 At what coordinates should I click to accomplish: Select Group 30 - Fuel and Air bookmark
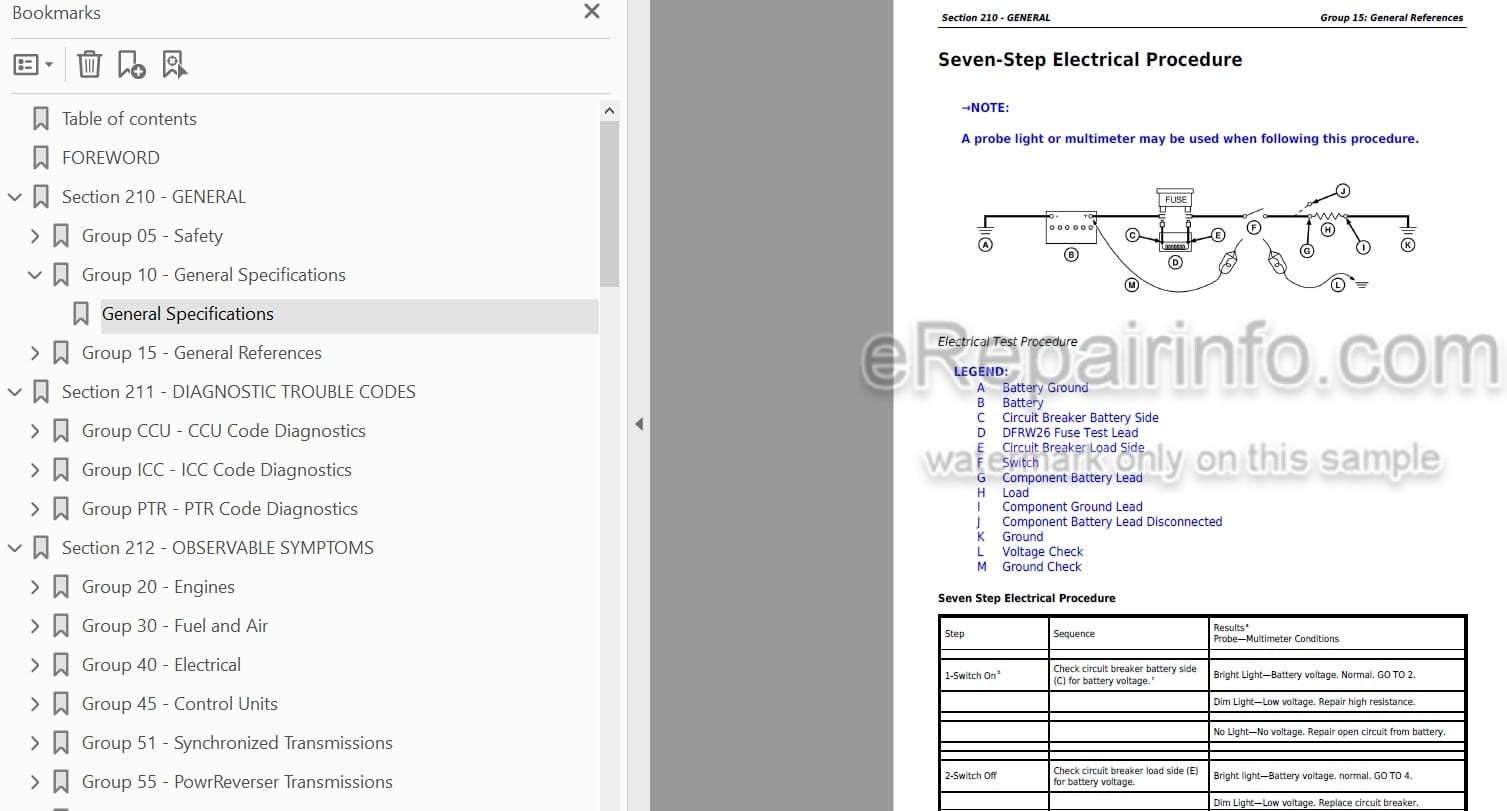175,626
